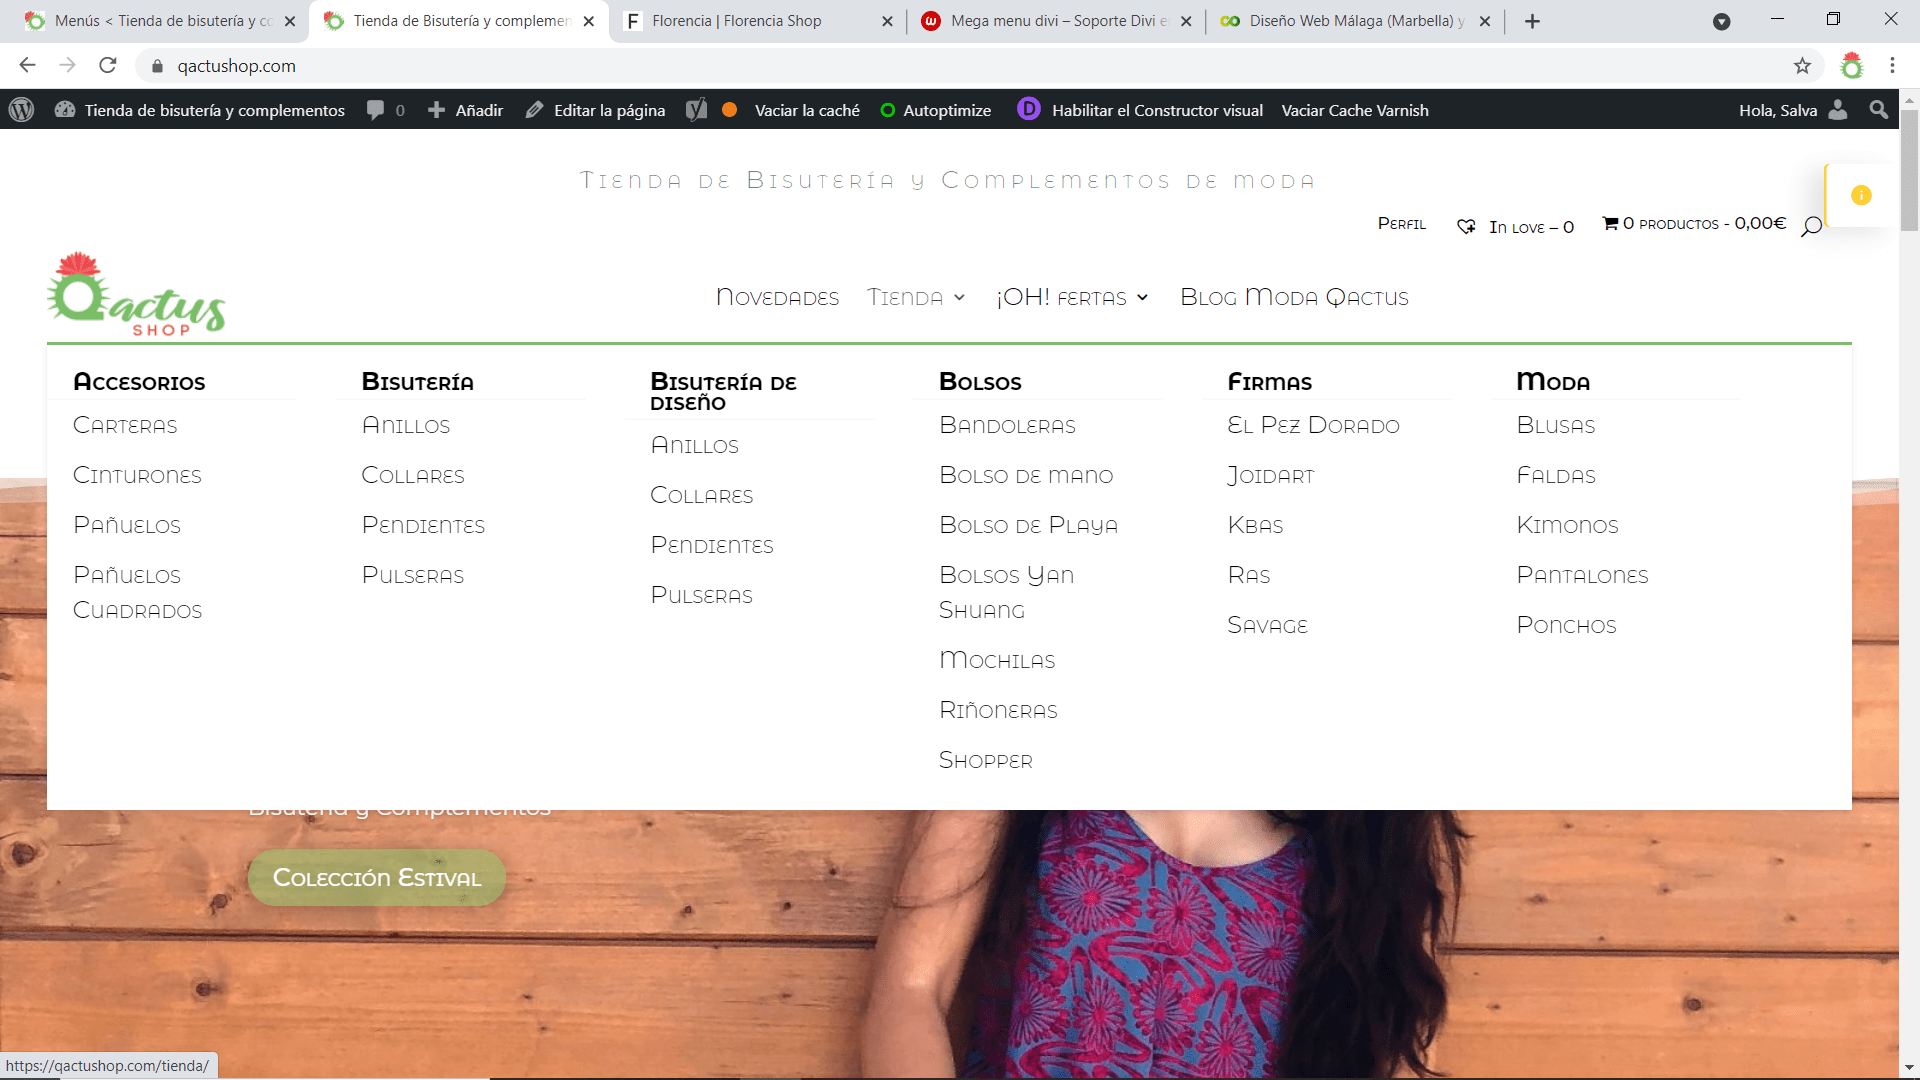Click the page vertical scrollbar thumb
1920x1080 pixels.
point(1909,170)
